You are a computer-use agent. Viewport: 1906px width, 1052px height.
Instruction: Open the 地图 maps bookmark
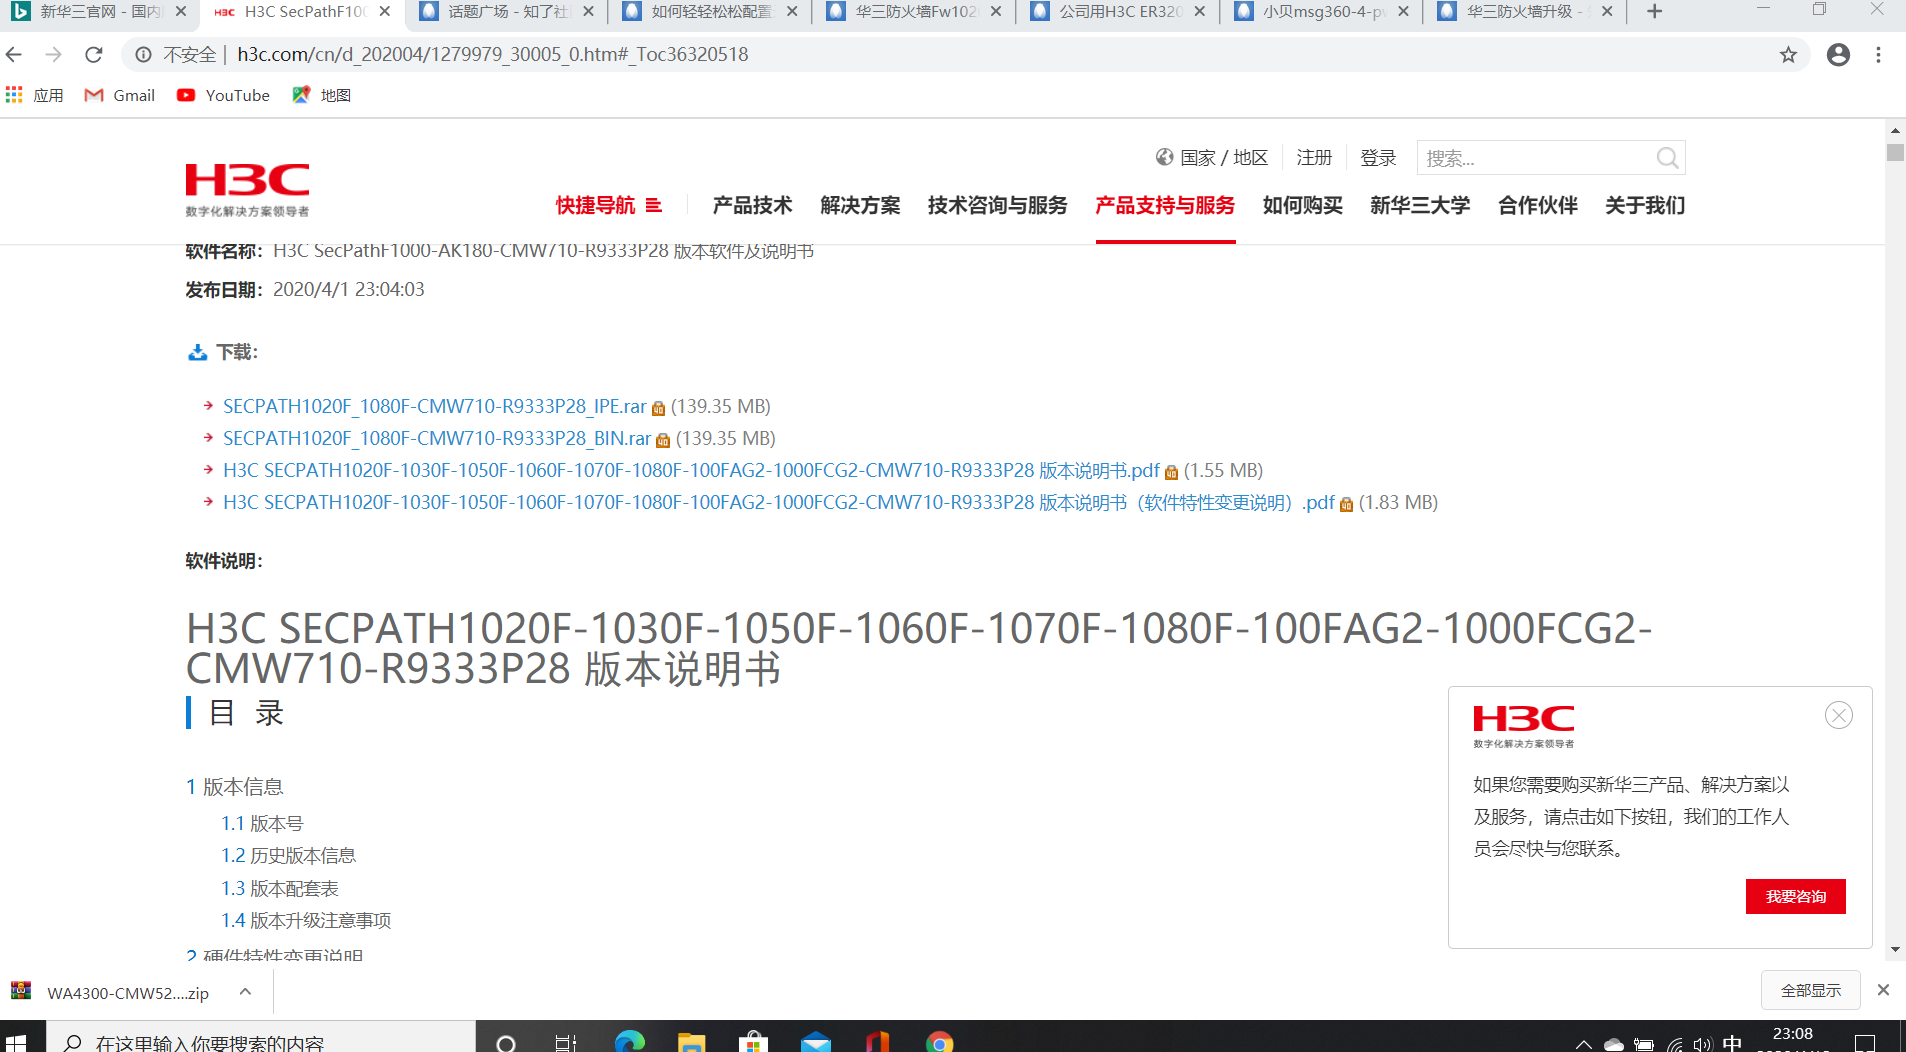pos(321,95)
